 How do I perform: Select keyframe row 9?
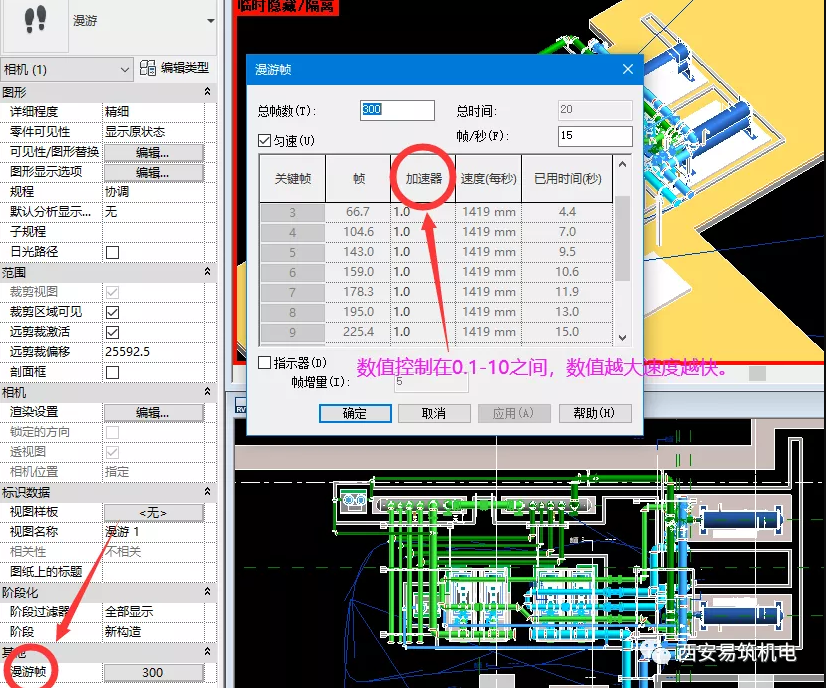(x=292, y=332)
